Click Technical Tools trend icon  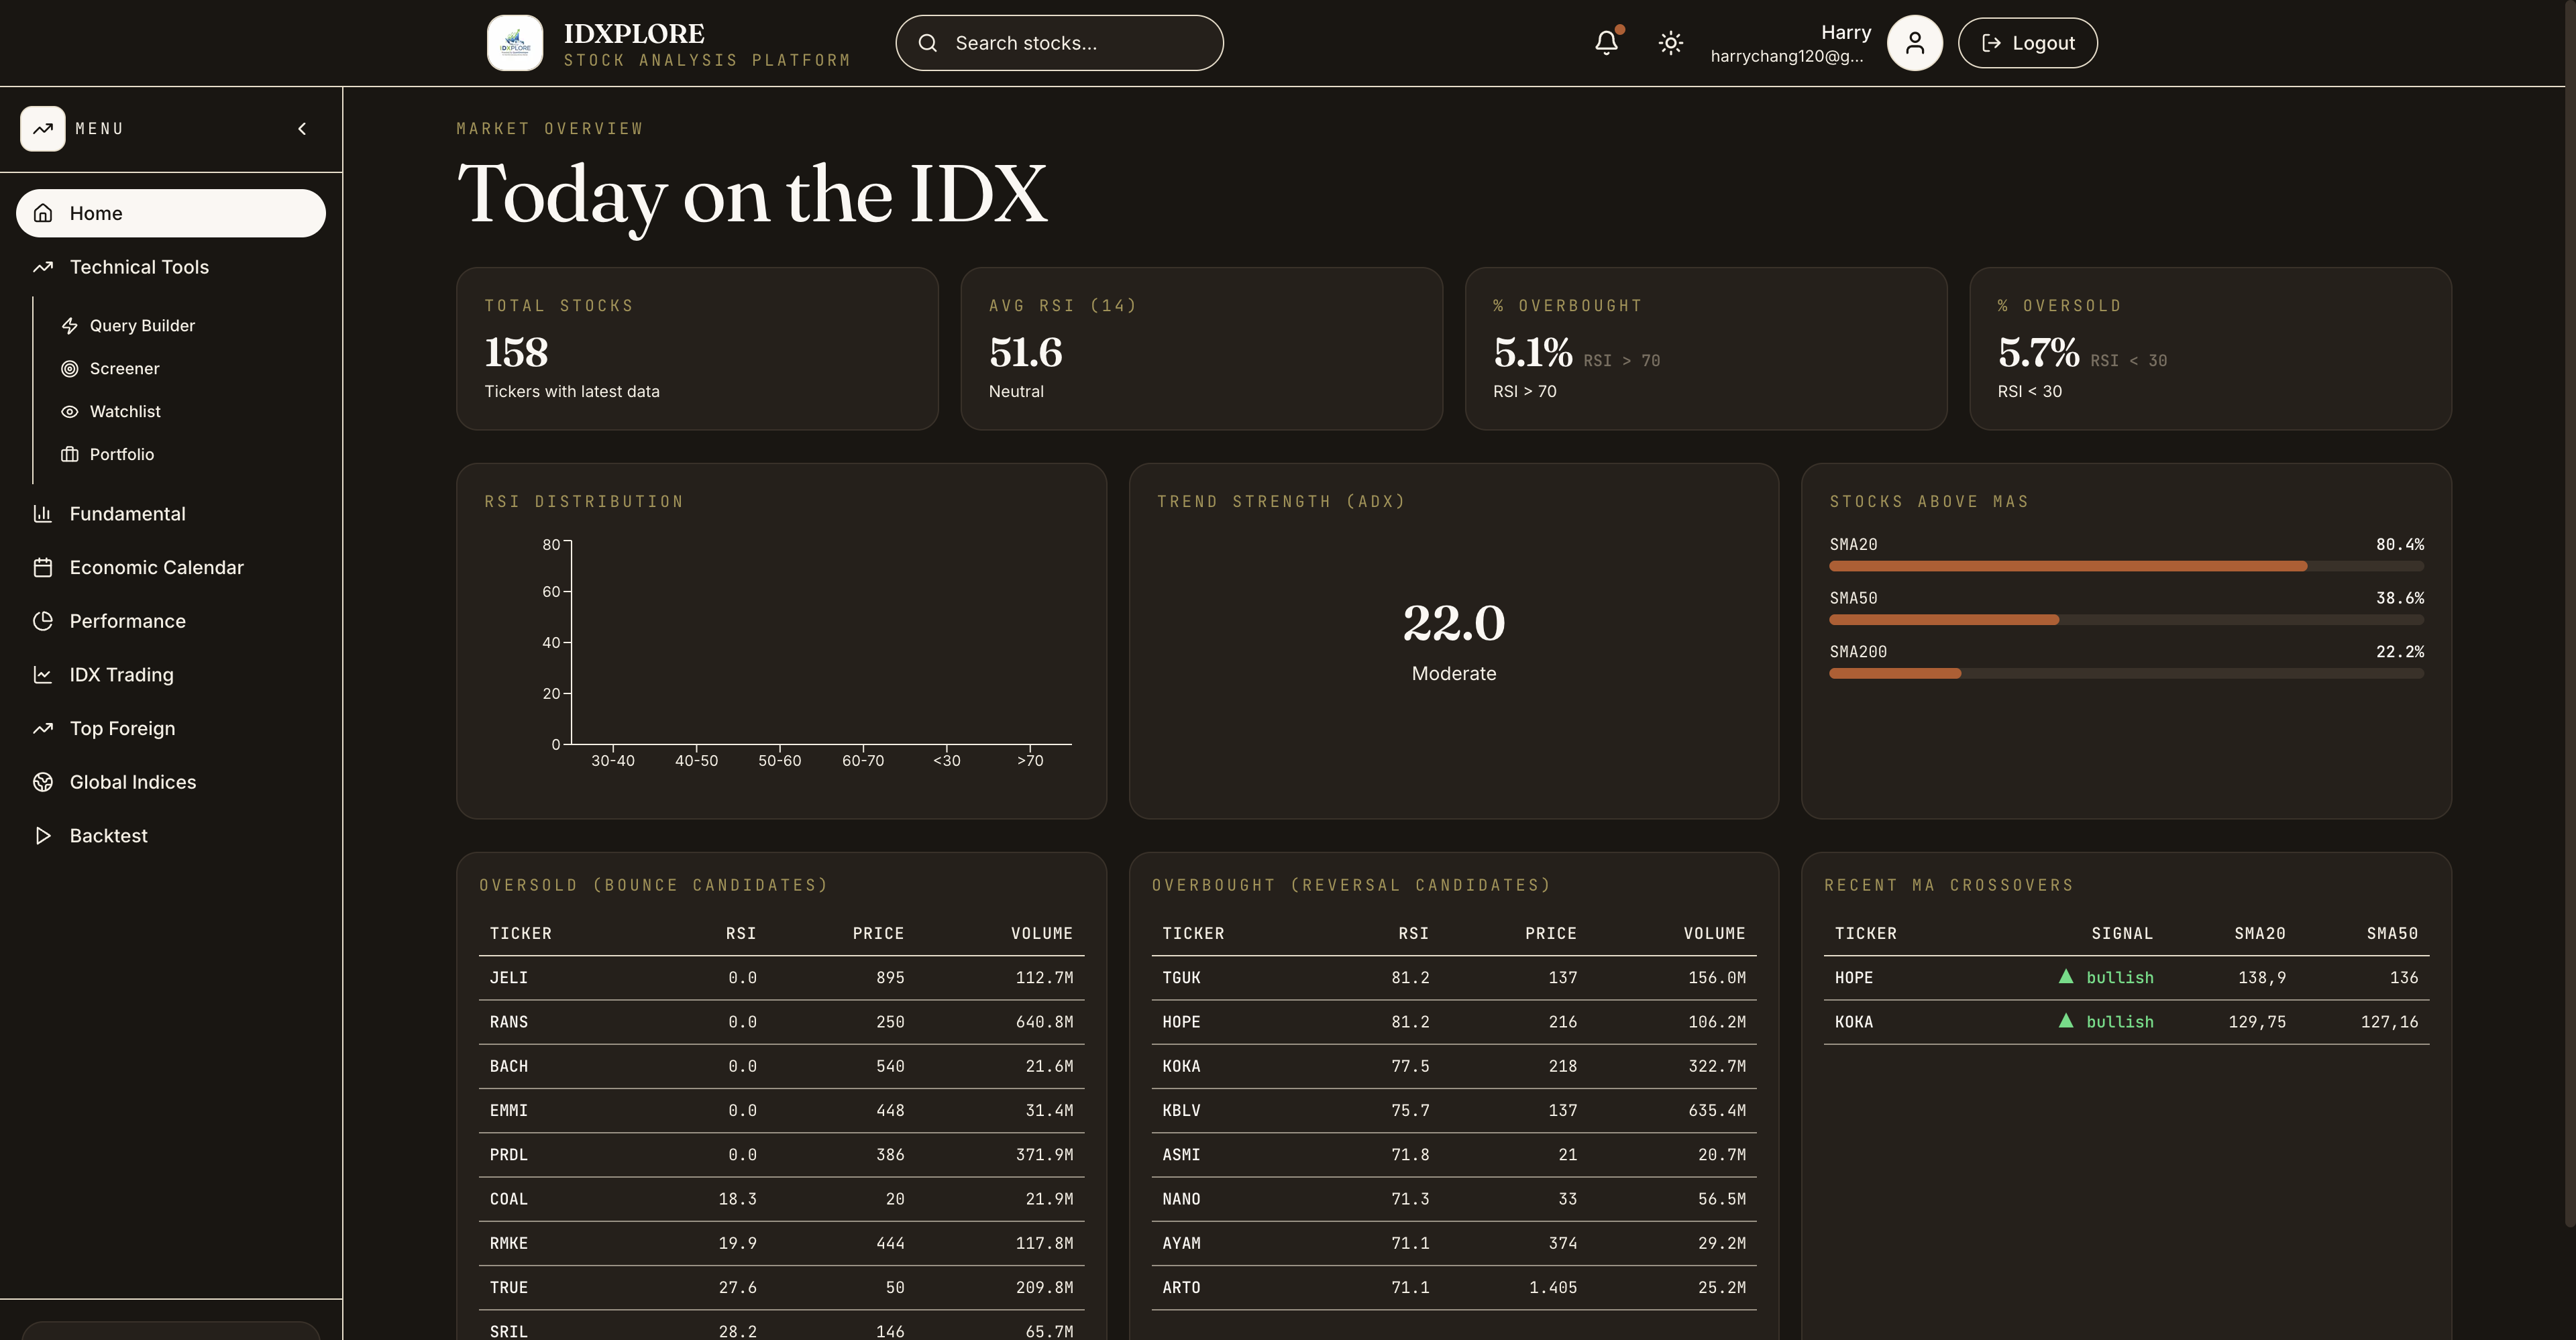click(43, 267)
